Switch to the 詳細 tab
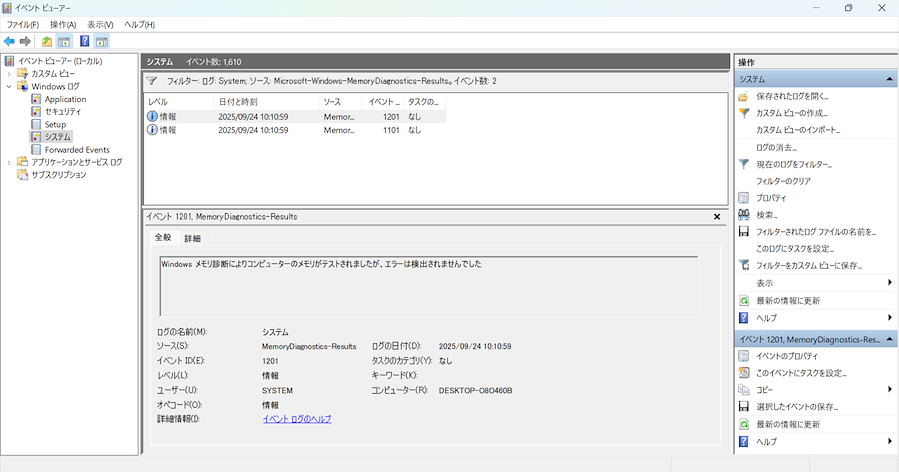The width and height of the screenshot is (899, 472). (192, 238)
